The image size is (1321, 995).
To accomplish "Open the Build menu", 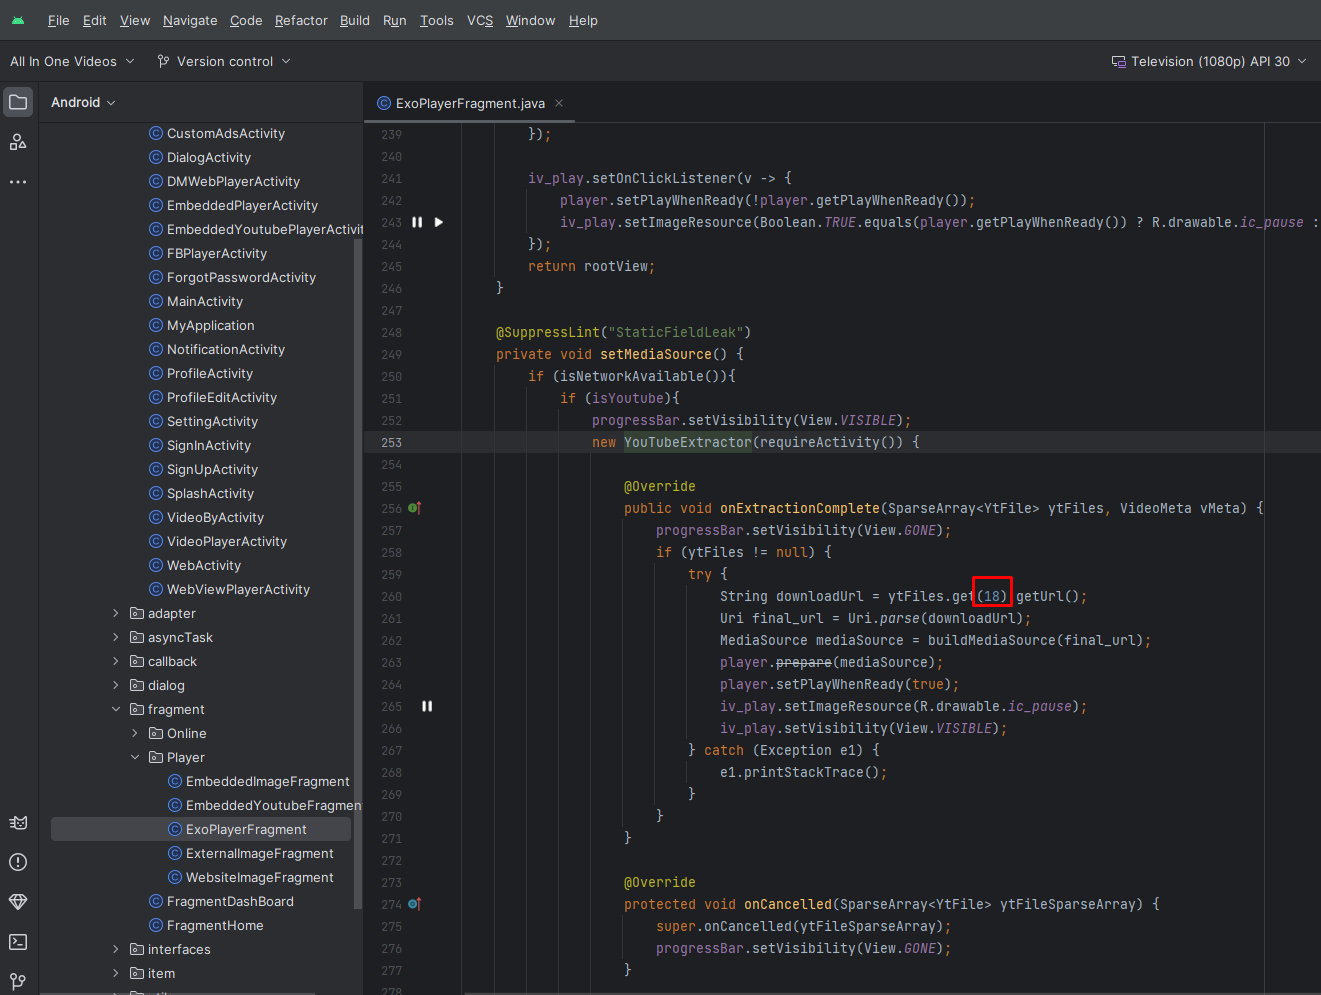I will 355,20.
